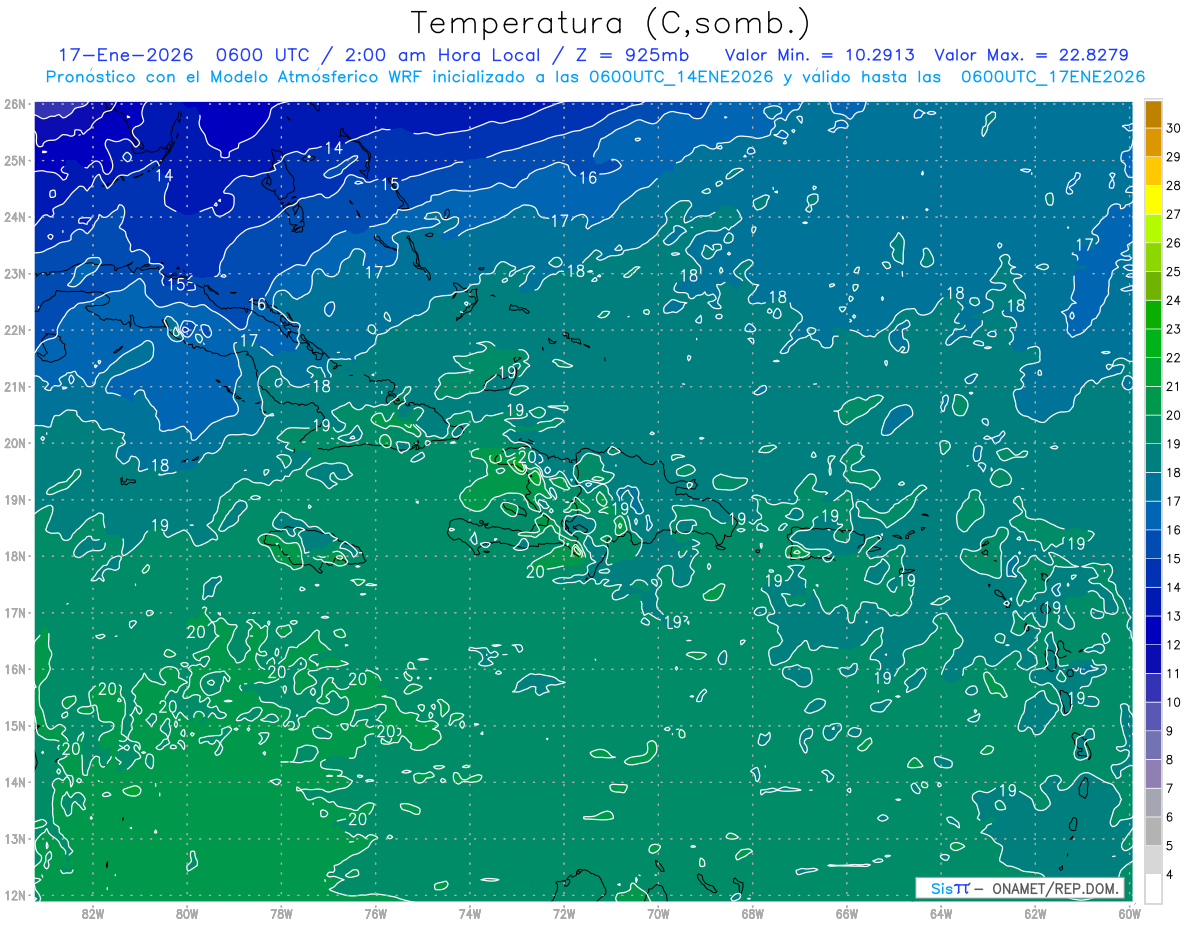Click the 62W longitude axis label

1035,913
